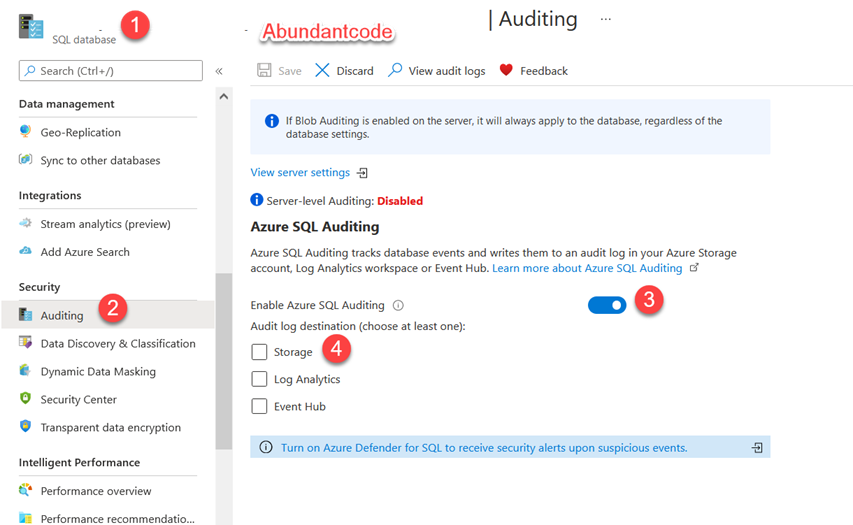Click the Data Discovery & Classification icon

tap(25, 342)
